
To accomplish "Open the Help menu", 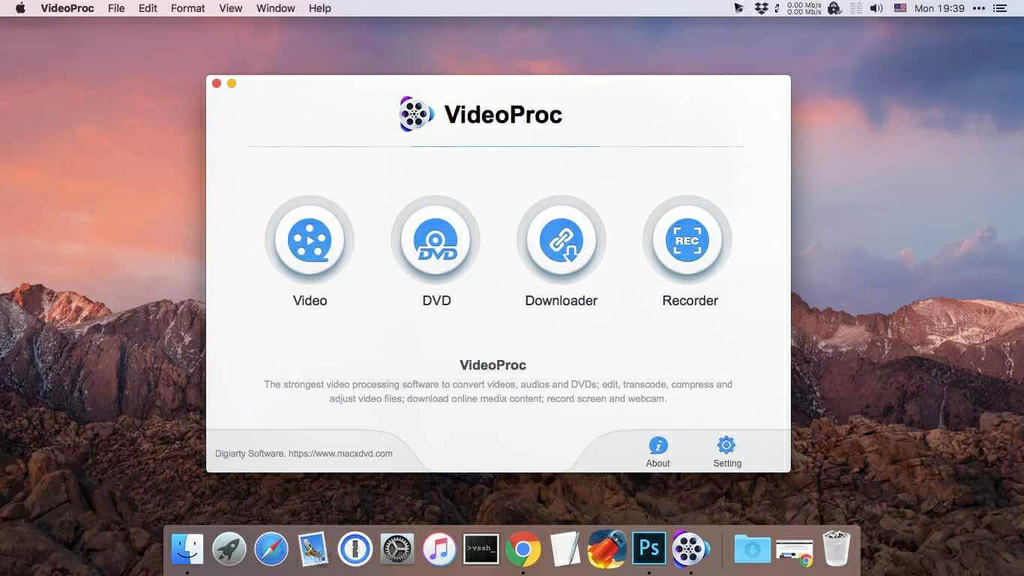I will (x=320, y=8).
